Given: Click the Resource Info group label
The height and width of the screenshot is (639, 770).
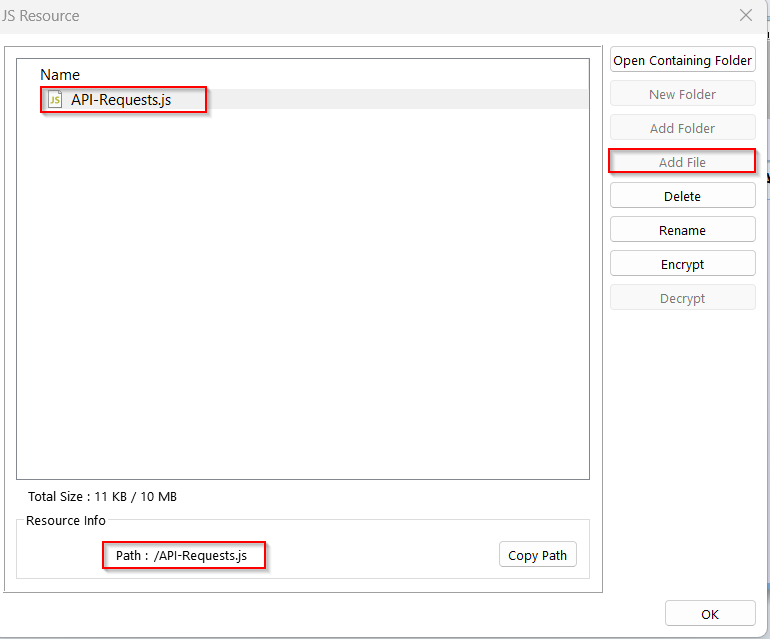Looking at the screenshot, I should (x=66, y=520).
